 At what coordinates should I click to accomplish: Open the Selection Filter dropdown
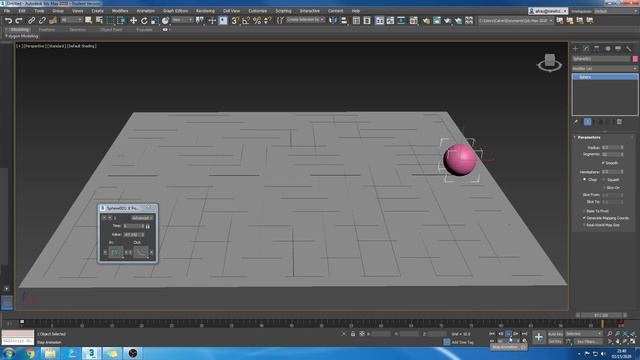[71, 20]
